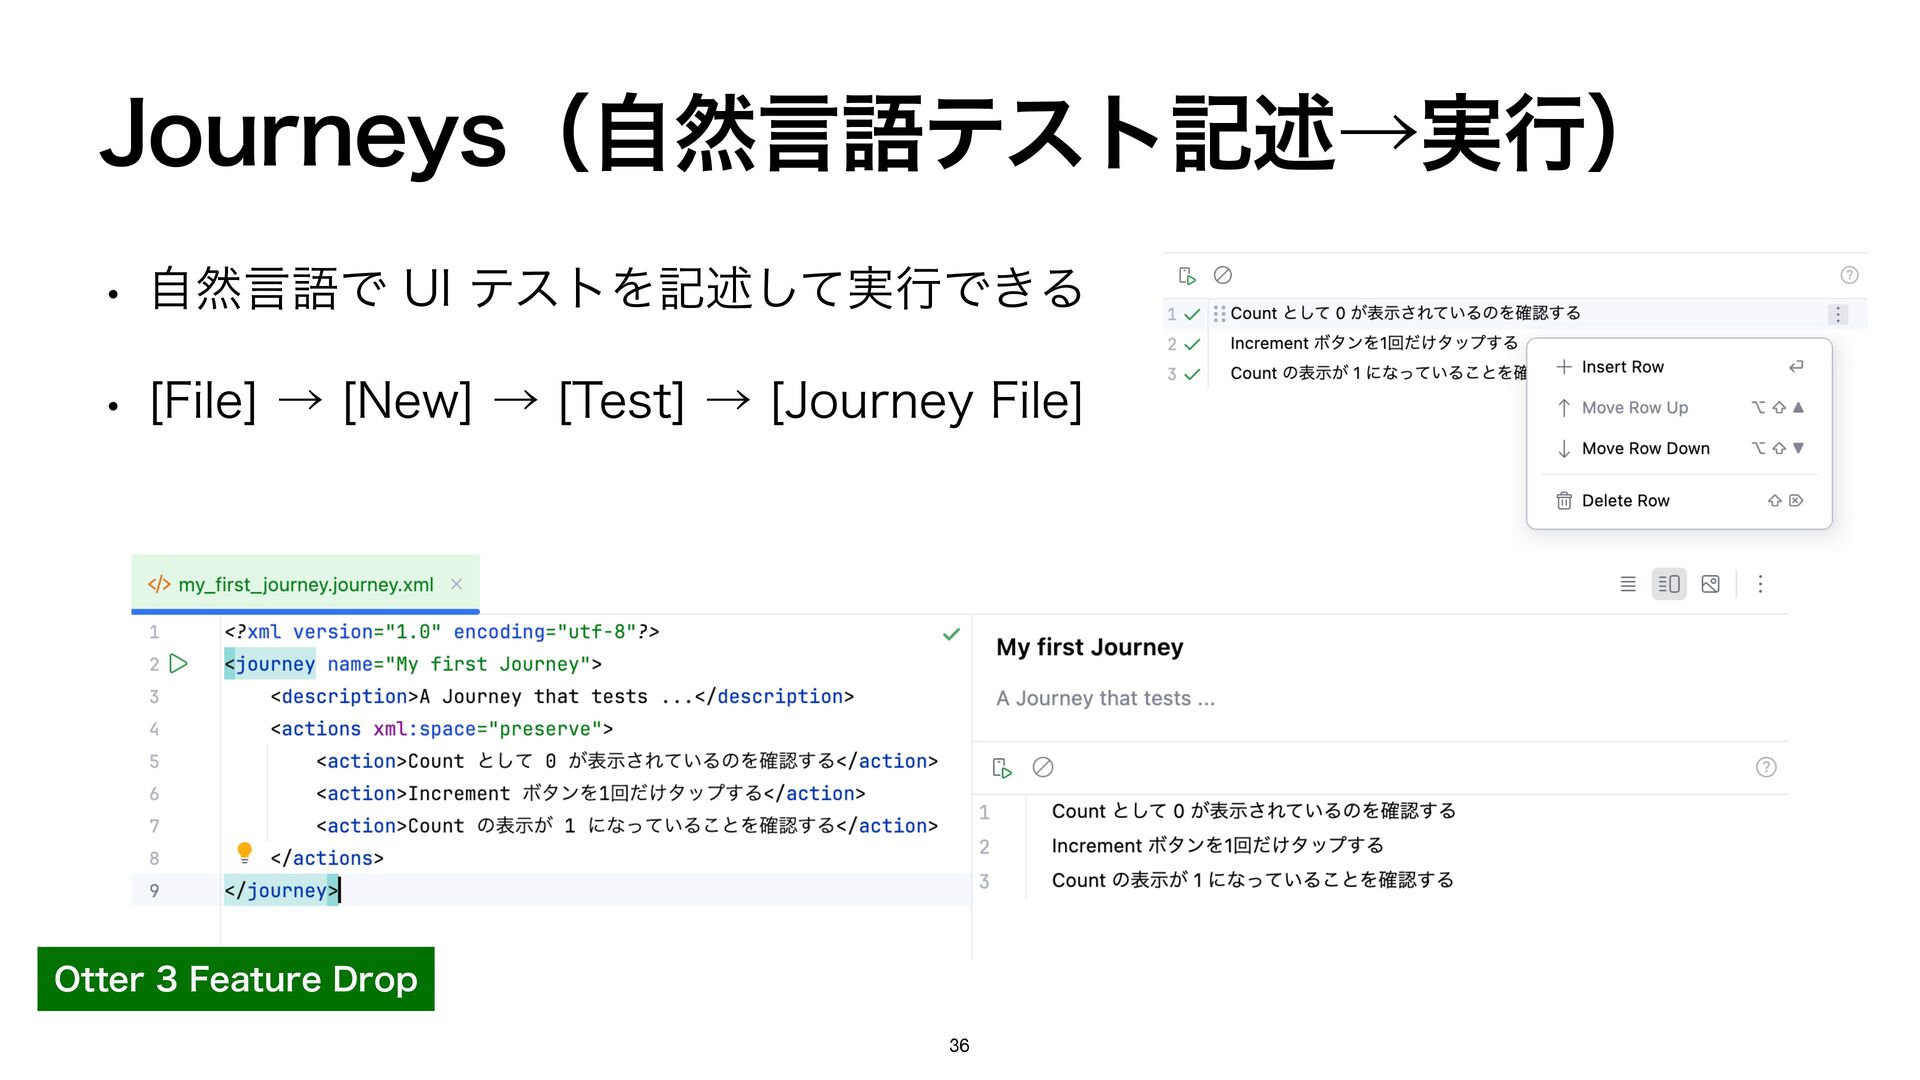Viewport: 1920px width, 1080px height.
Task: Switch to editor-only view mode
Action: click(x=1628, y=584)
